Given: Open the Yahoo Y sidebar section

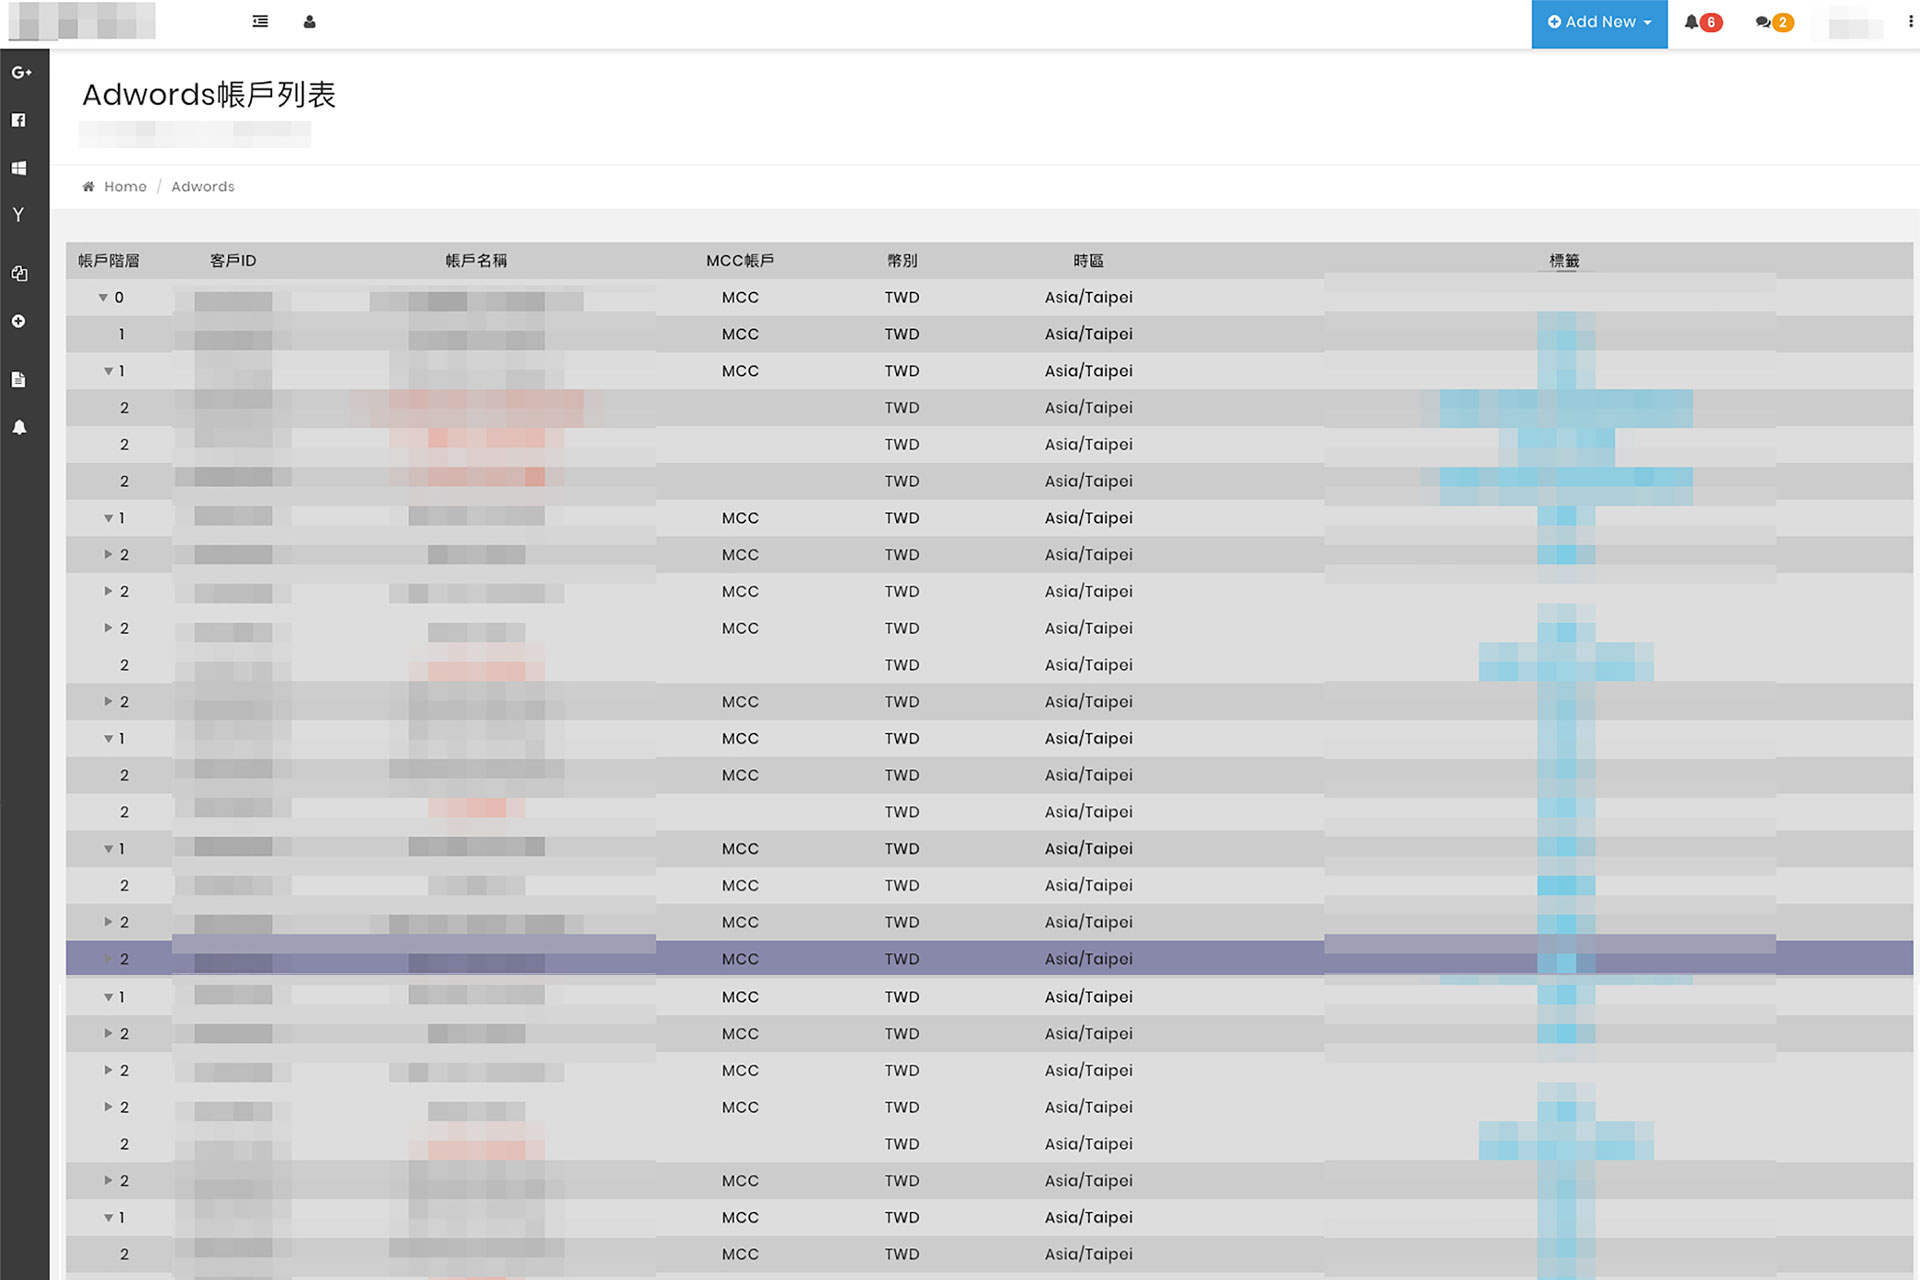Looking at the screenshot, I should [x=18, y=215].
